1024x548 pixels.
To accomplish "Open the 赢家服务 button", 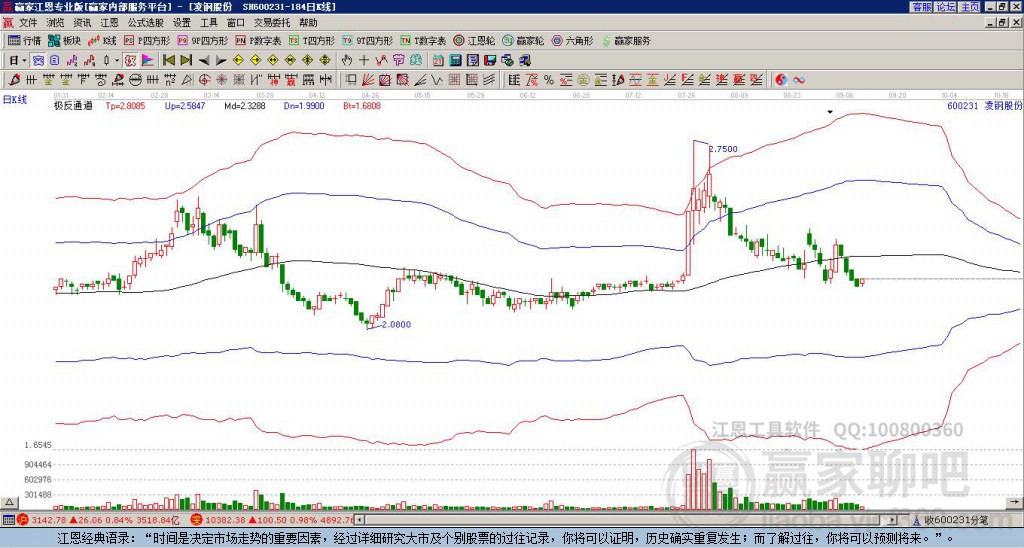I will [x=626, y=40].
